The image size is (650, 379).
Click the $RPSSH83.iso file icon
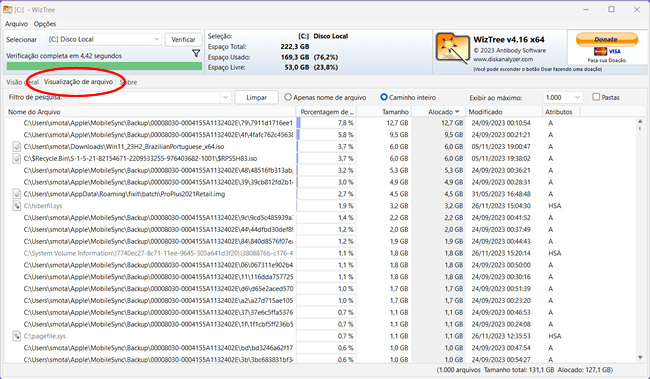point(17,158)
